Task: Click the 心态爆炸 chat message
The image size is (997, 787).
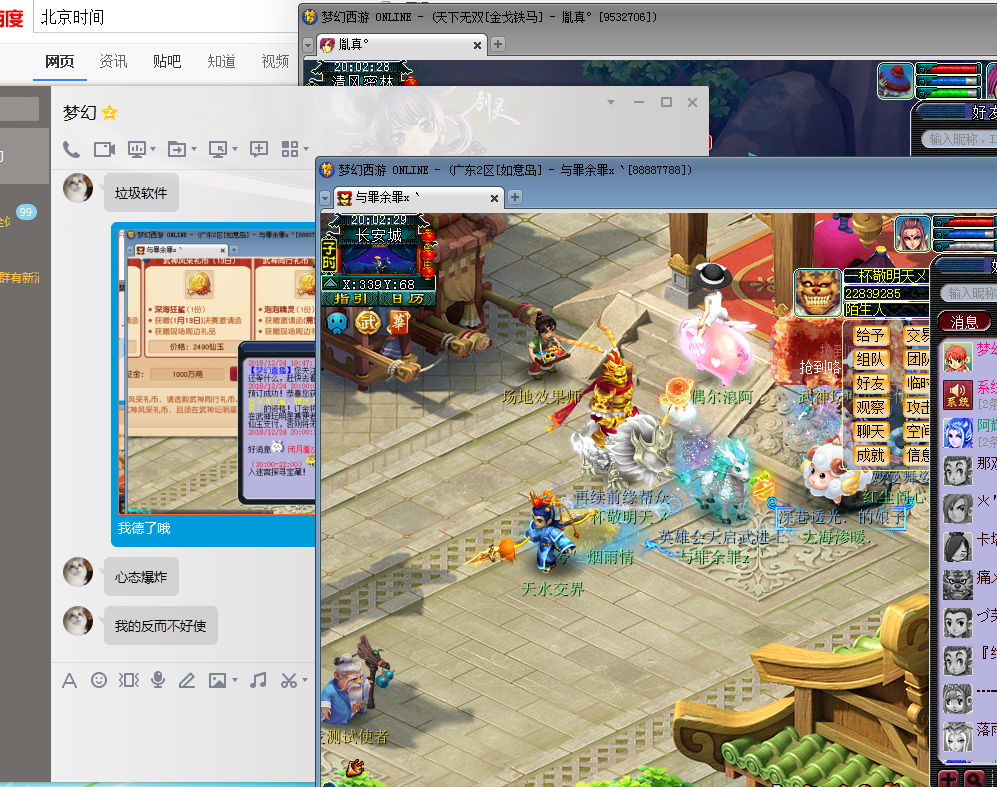Action: click(141, 577)
